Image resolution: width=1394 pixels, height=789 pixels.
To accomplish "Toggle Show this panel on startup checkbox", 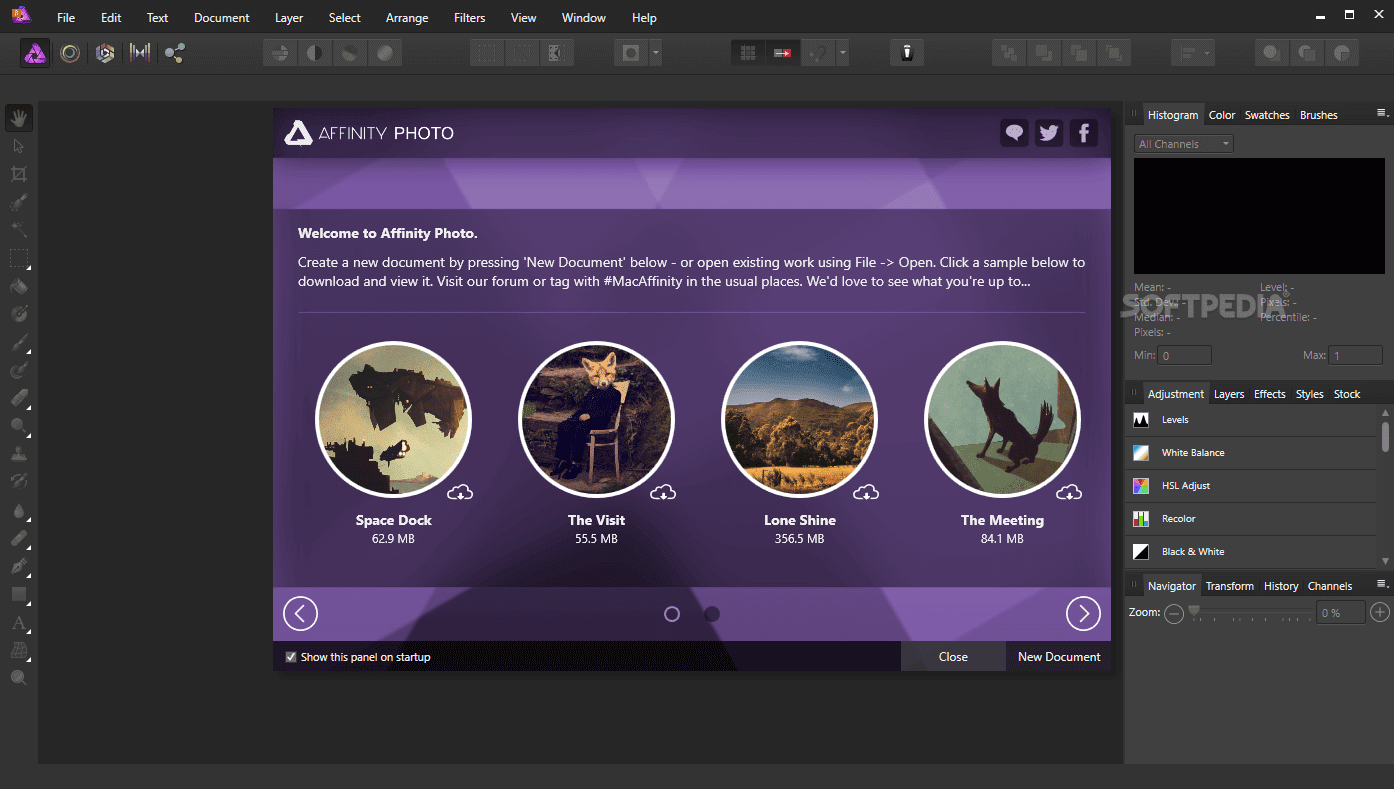I will pyautogui.click(x=291, y=657).
